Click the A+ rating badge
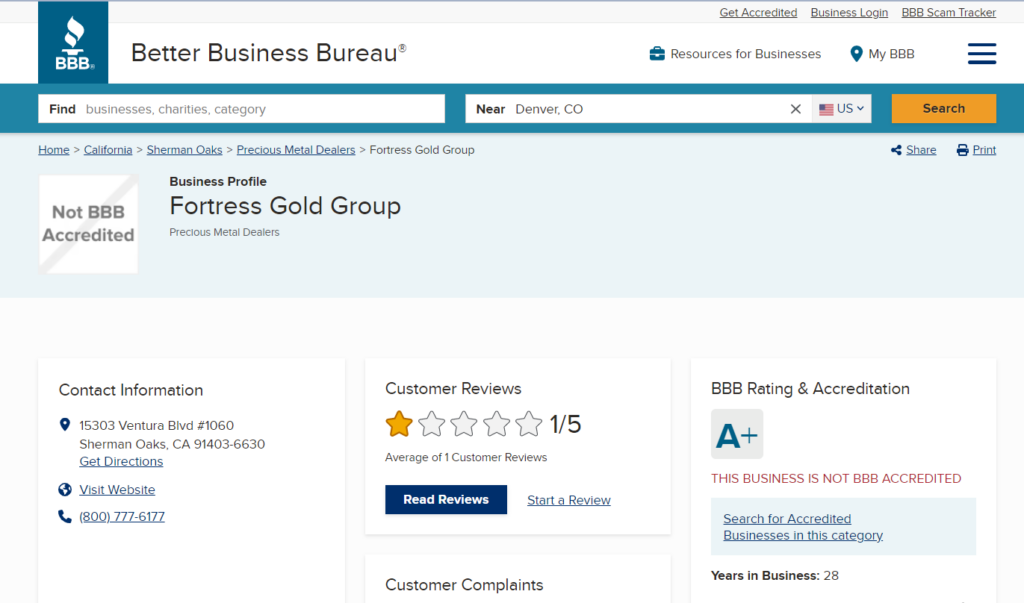Viewport: 1024px width, 603px height. tap(737, 434)
